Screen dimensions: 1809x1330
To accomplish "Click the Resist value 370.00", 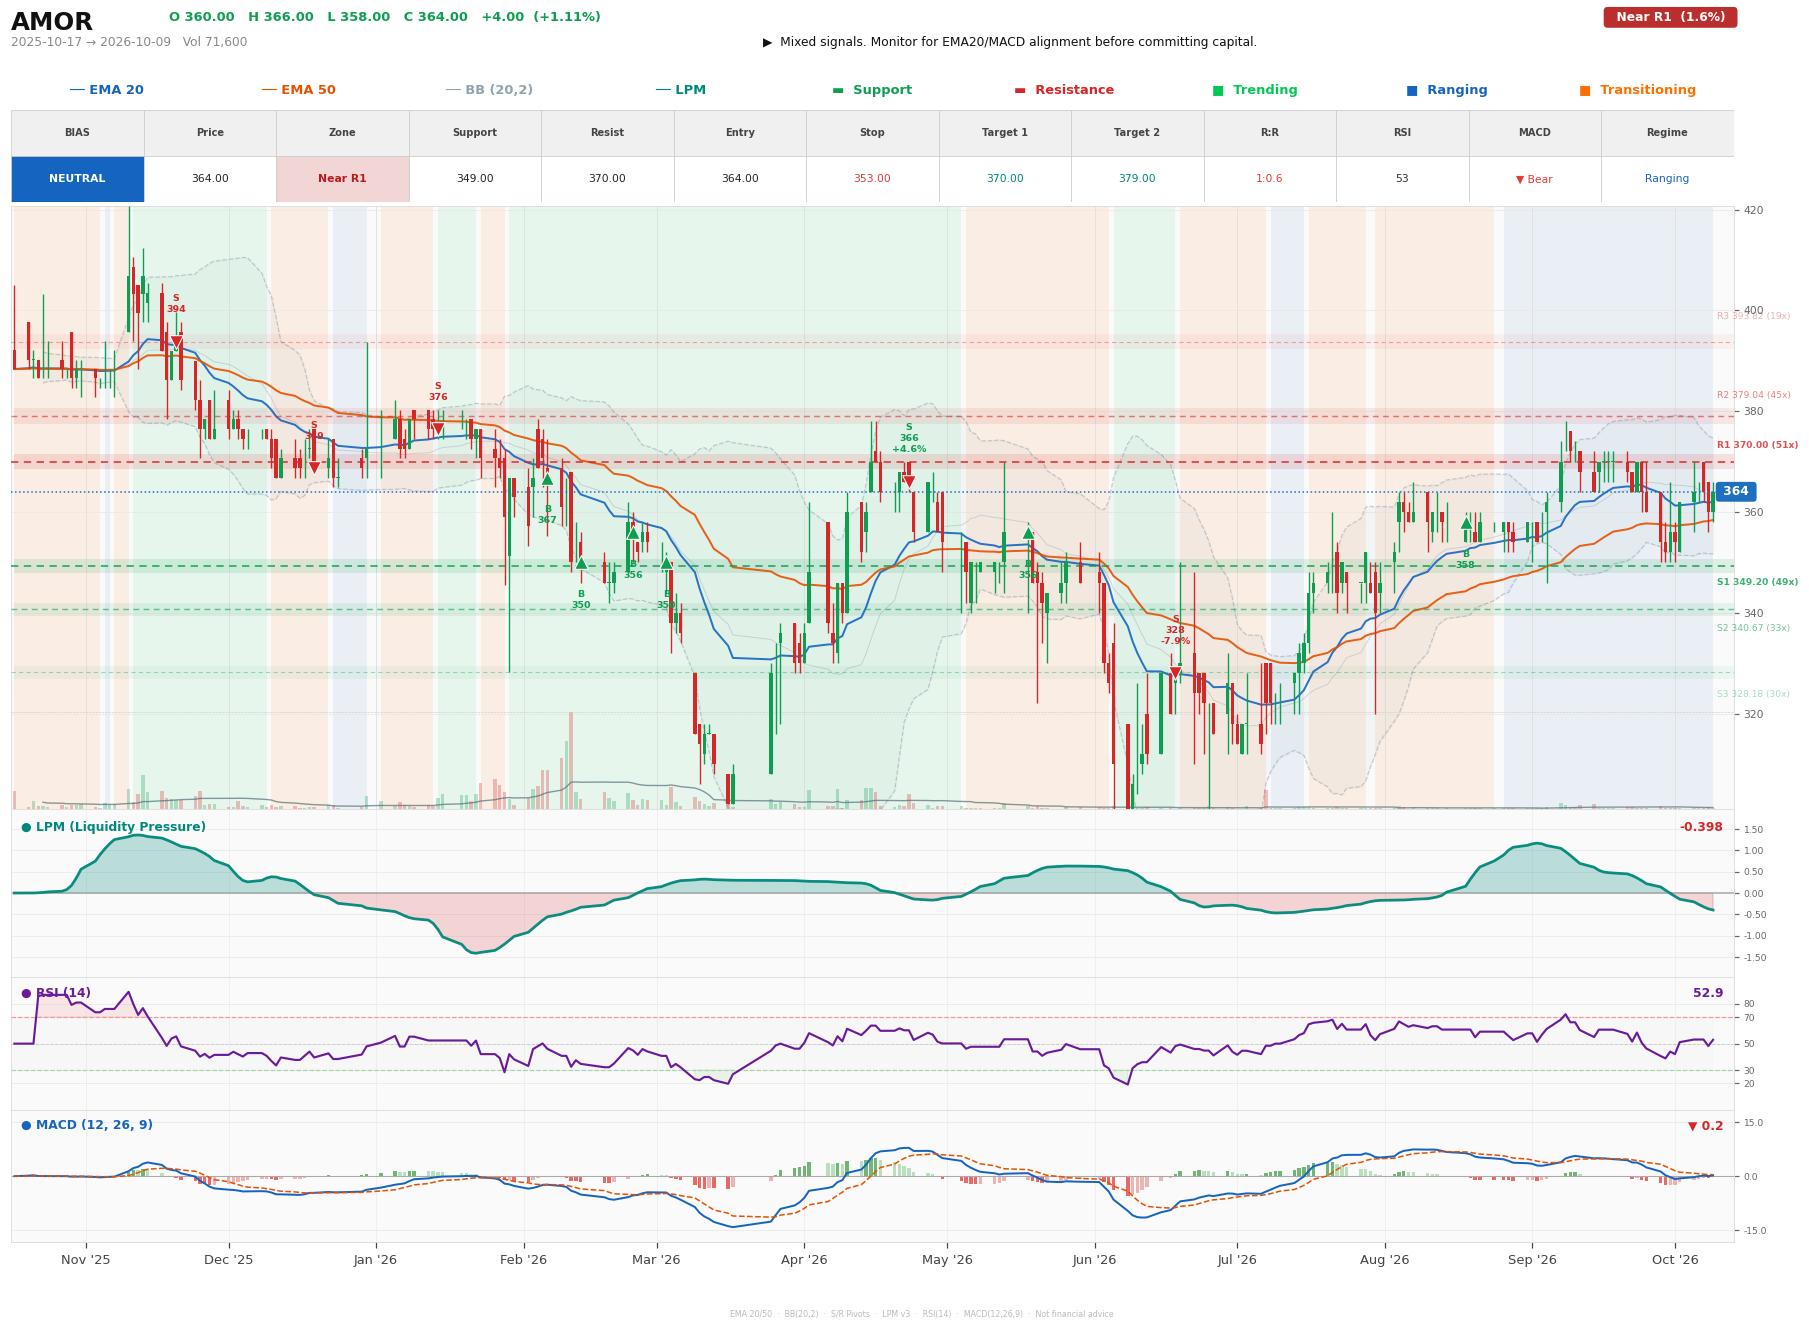I will tap(607, 179).
